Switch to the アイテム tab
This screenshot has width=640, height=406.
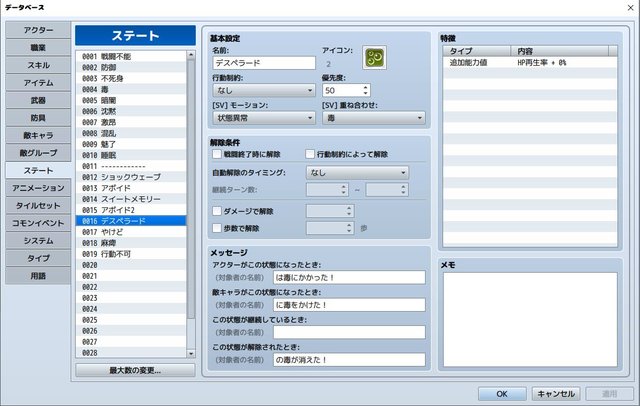click(x=38, y=83)
